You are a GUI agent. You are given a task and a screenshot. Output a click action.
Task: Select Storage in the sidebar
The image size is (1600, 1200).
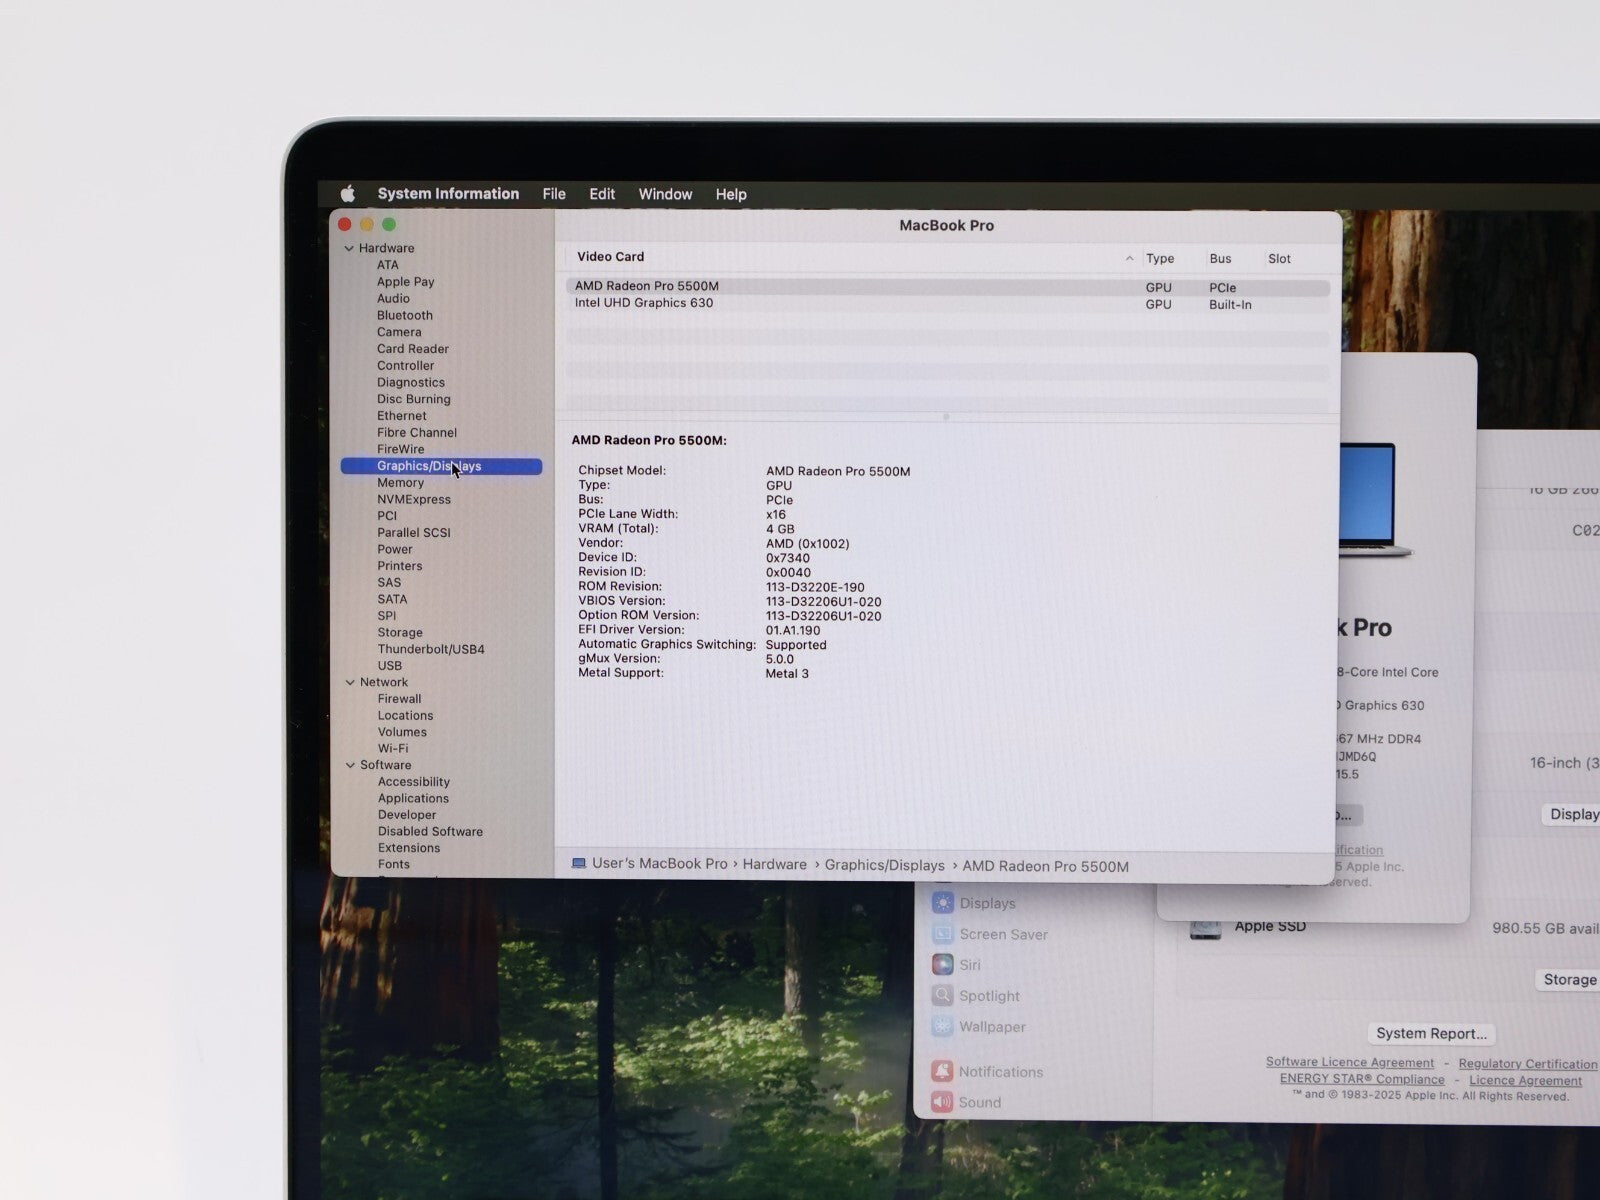coord(399,632)
